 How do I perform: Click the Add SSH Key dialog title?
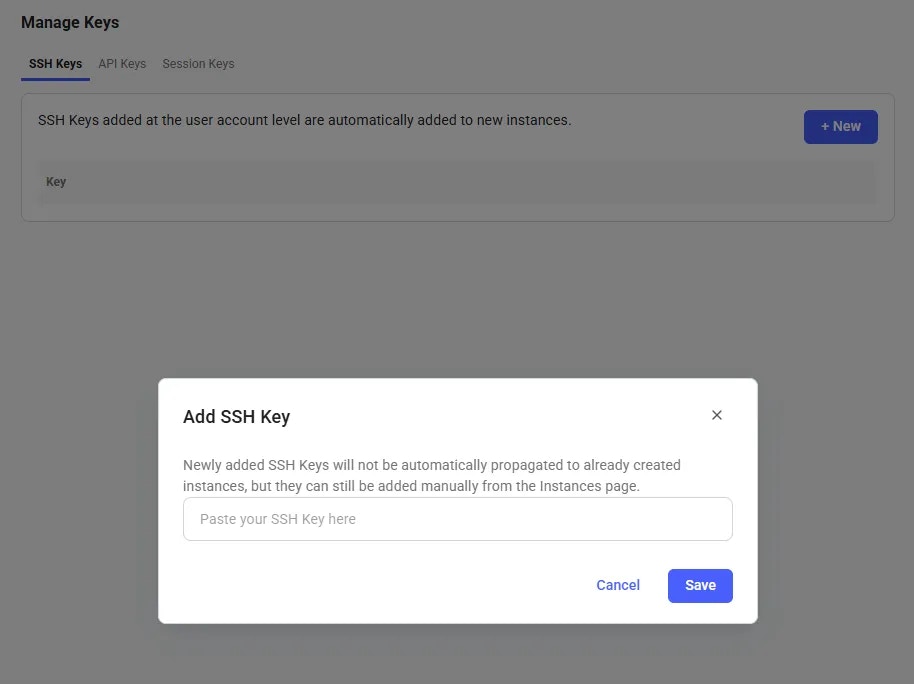[236, 416]
